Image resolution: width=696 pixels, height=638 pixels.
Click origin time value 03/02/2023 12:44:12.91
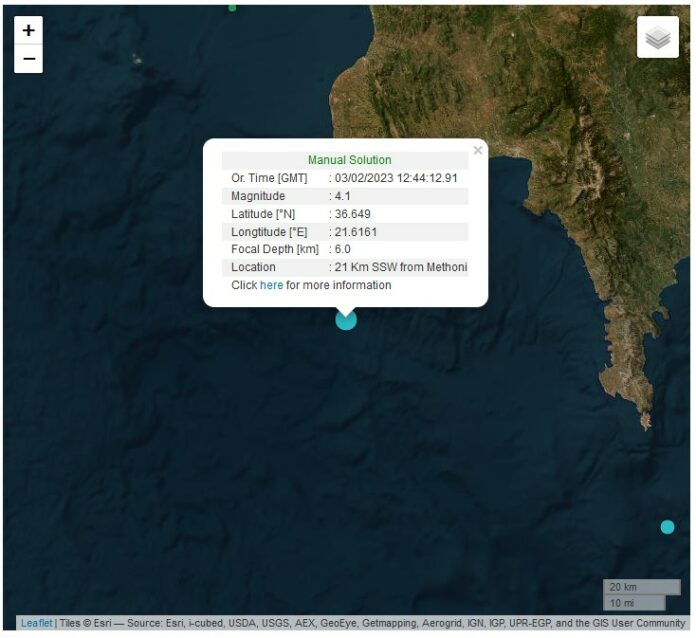396,178
